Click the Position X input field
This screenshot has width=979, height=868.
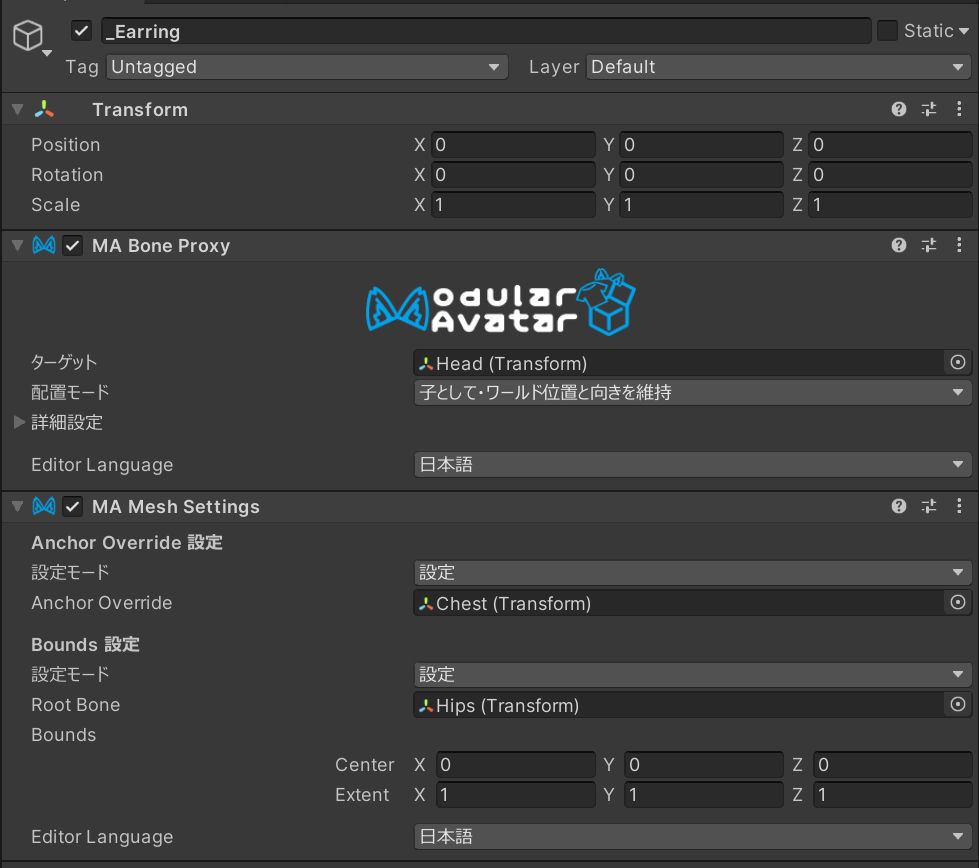pyautogui.click(x=513, y=144)
